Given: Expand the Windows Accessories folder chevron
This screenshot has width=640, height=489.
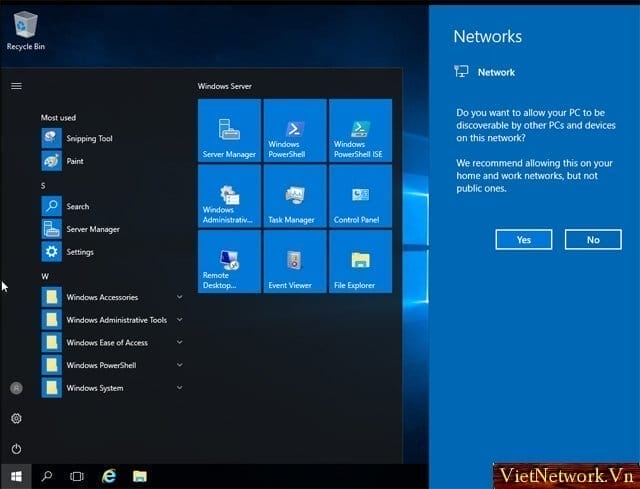Looking at the screenshot, I should coord(180,297).
